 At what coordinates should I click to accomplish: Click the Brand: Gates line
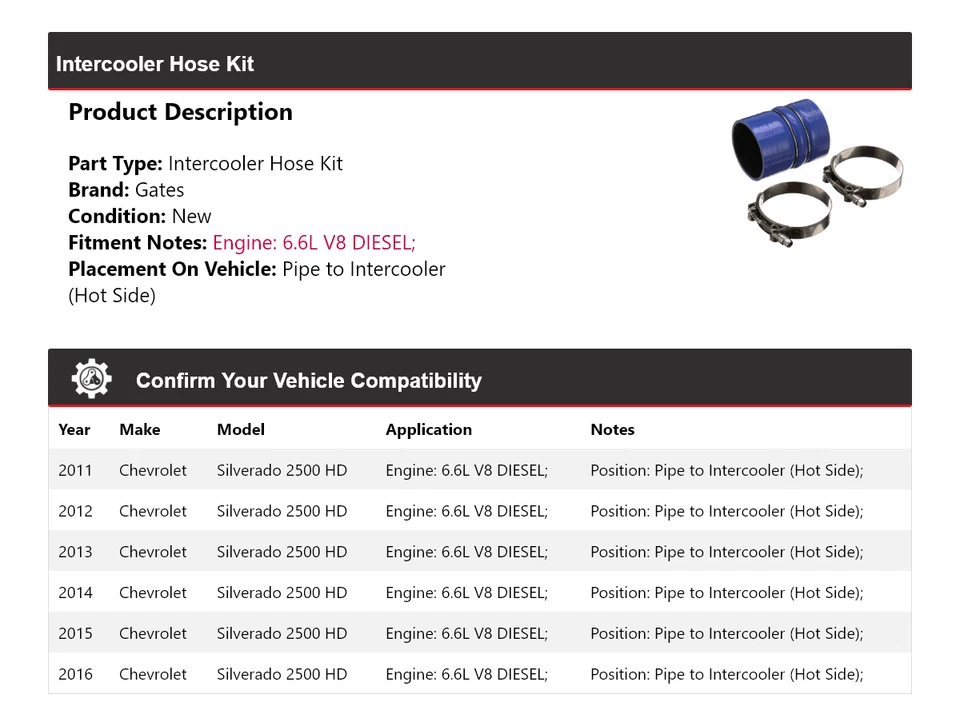tap(126, 190)
